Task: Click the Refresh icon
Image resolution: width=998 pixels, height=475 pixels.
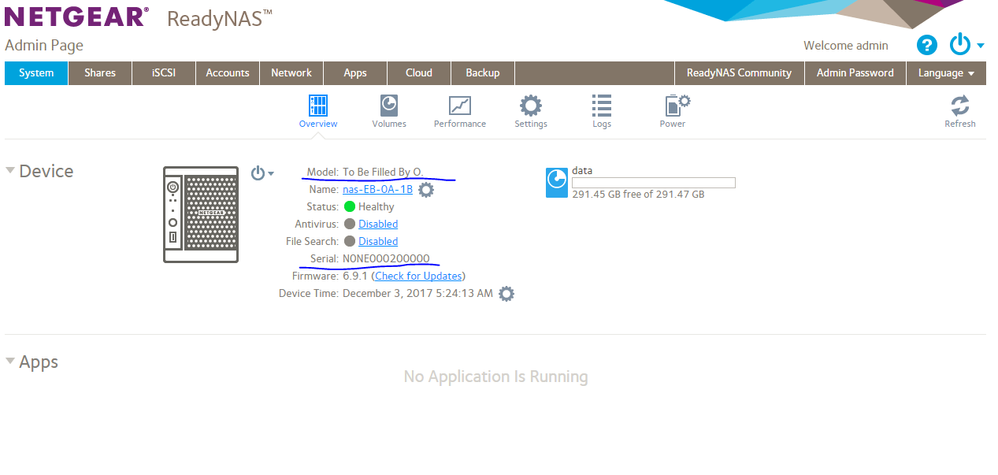Action: click(959, 106)
